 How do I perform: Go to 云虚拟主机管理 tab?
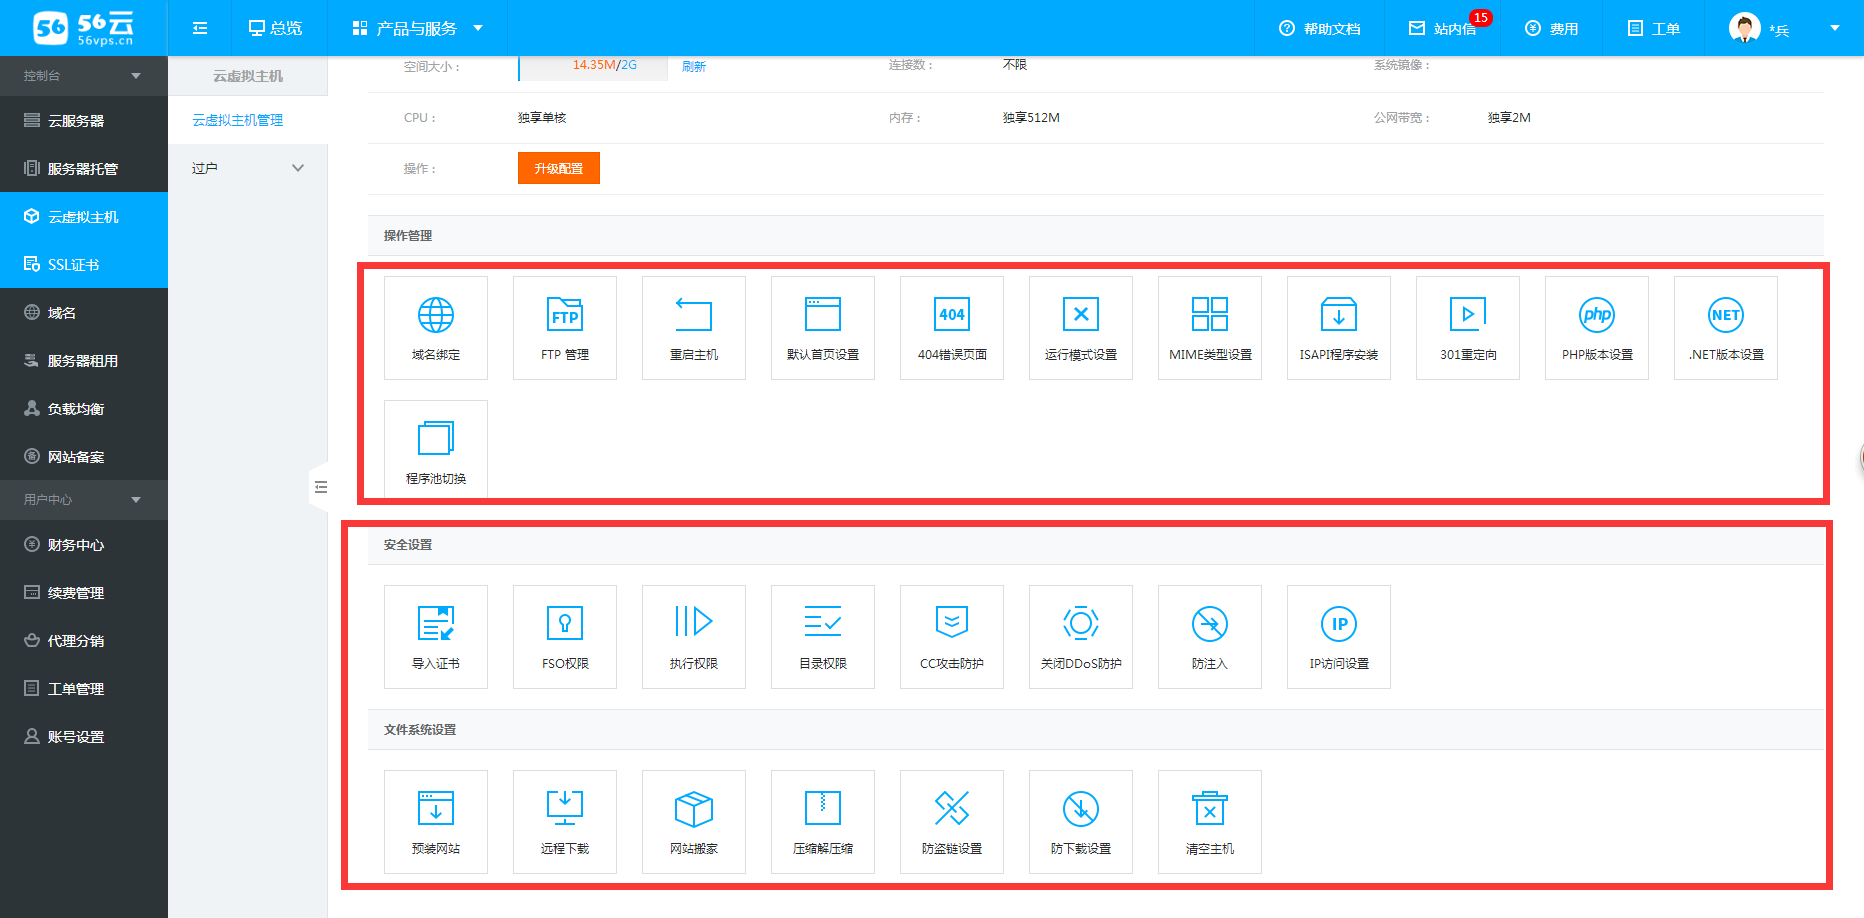pyautogui.click(x=238, y=120)
